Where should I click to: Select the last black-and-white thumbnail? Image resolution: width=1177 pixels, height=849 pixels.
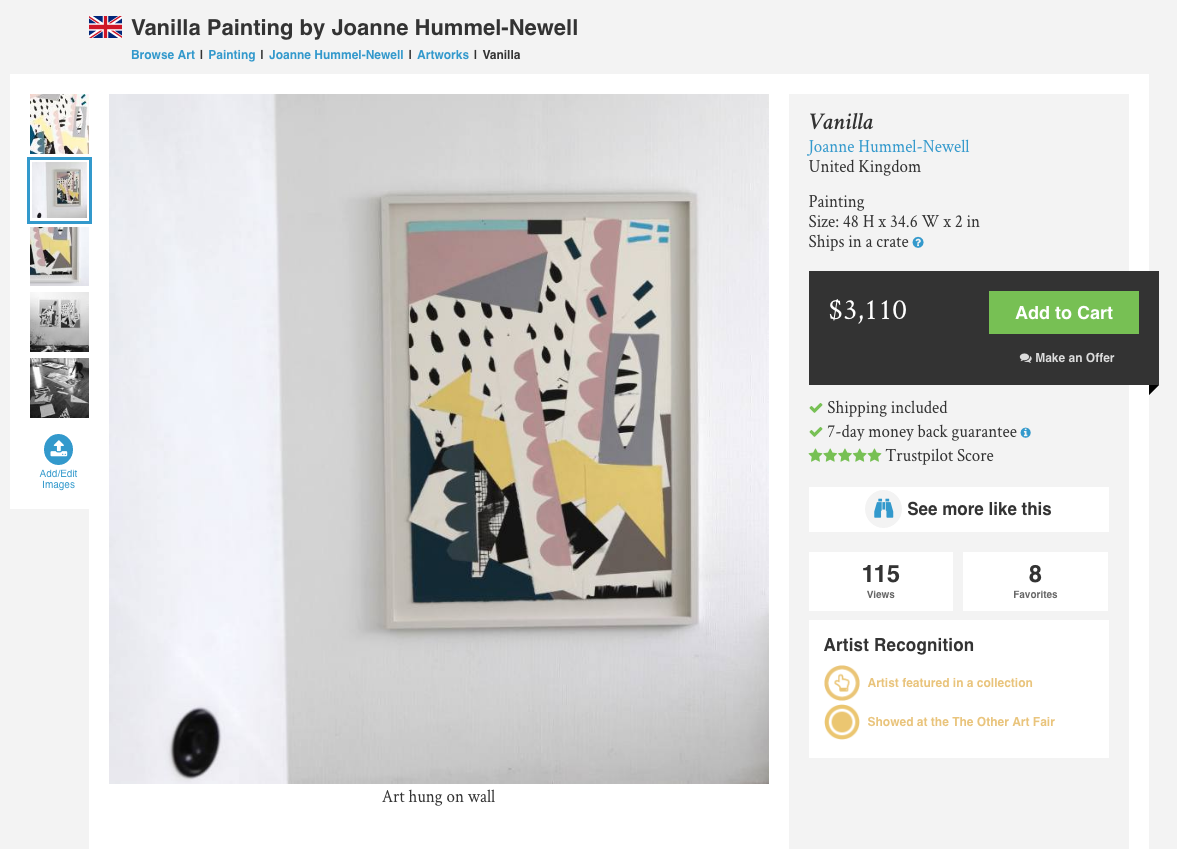tap(59, 388)
